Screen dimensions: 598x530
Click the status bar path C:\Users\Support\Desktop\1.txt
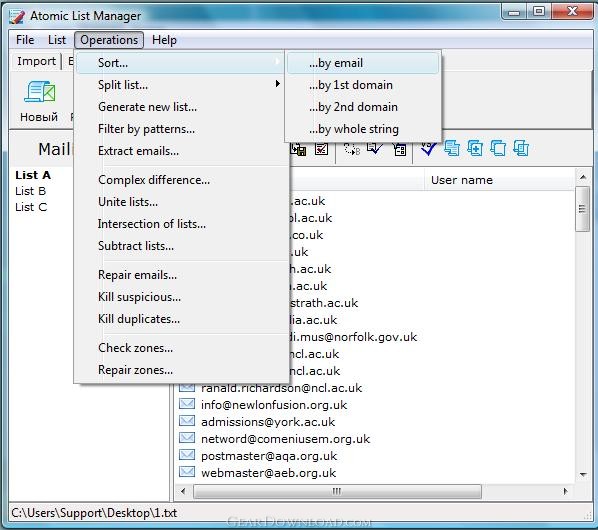pos(94,513)
